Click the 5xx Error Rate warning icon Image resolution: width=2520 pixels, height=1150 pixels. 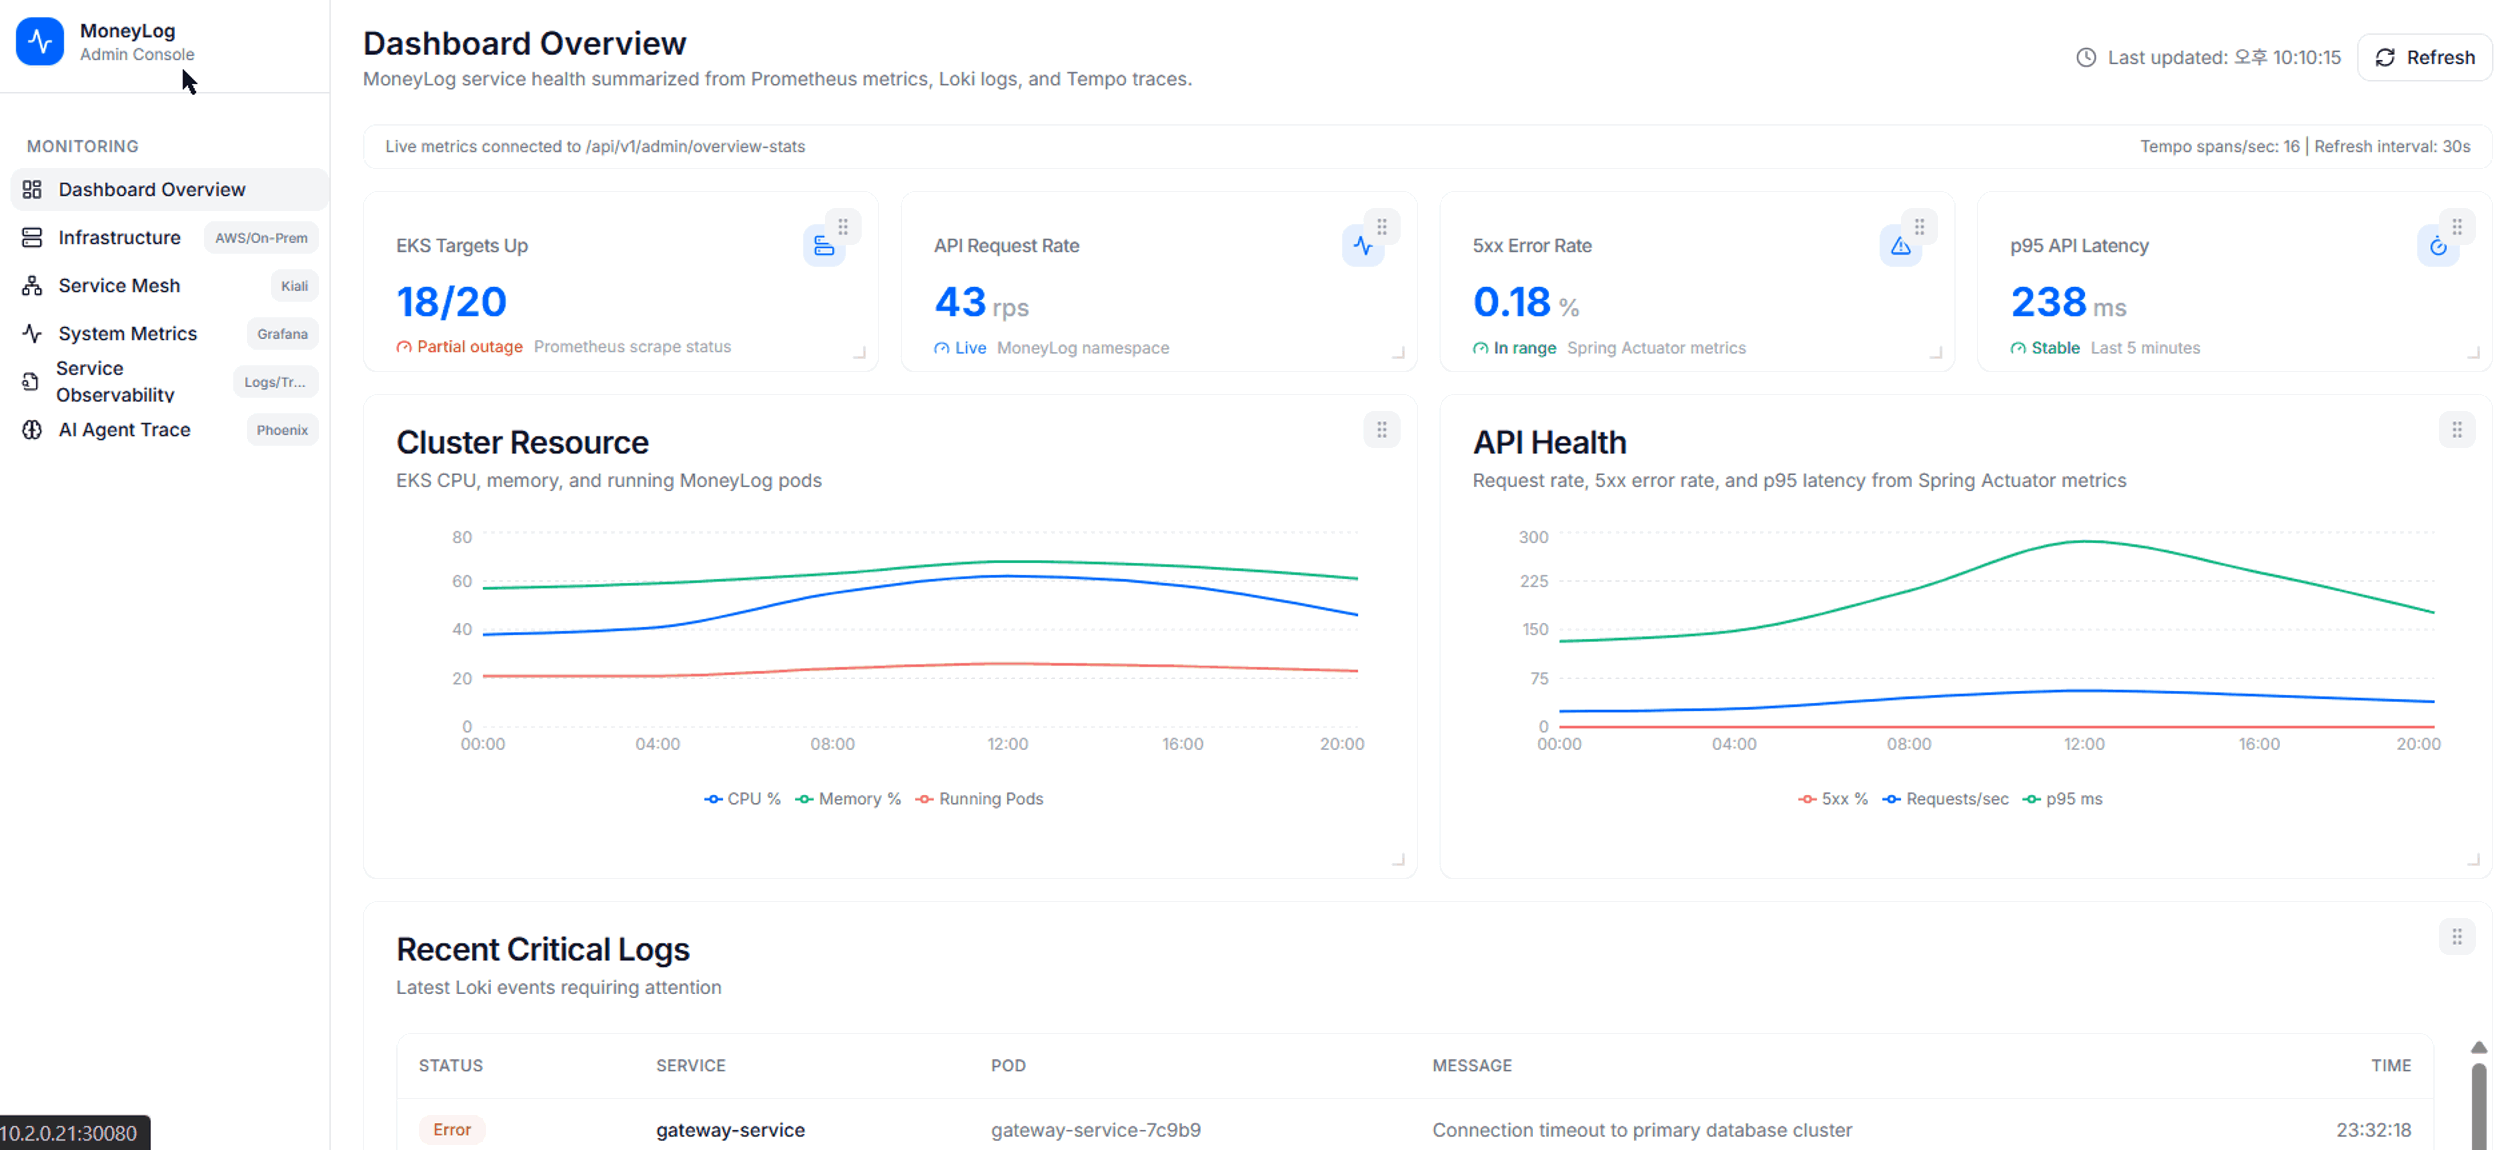1900,246
